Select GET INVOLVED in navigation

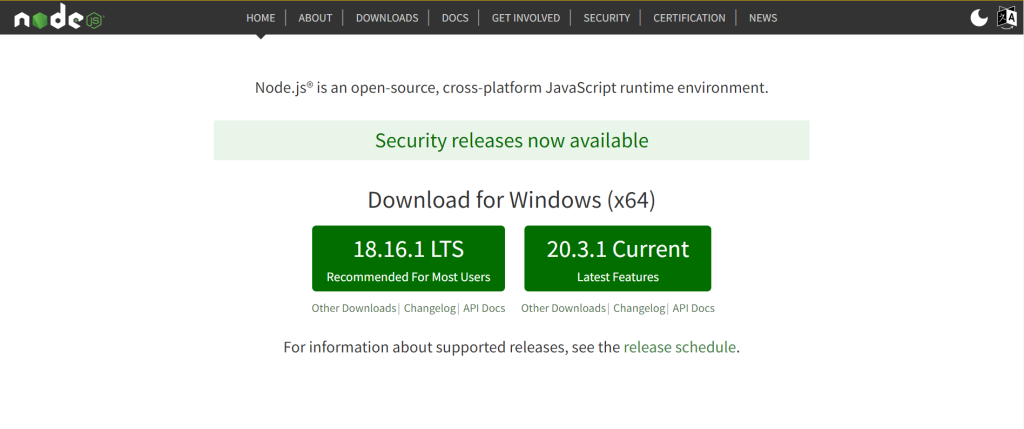coord(525,18)
